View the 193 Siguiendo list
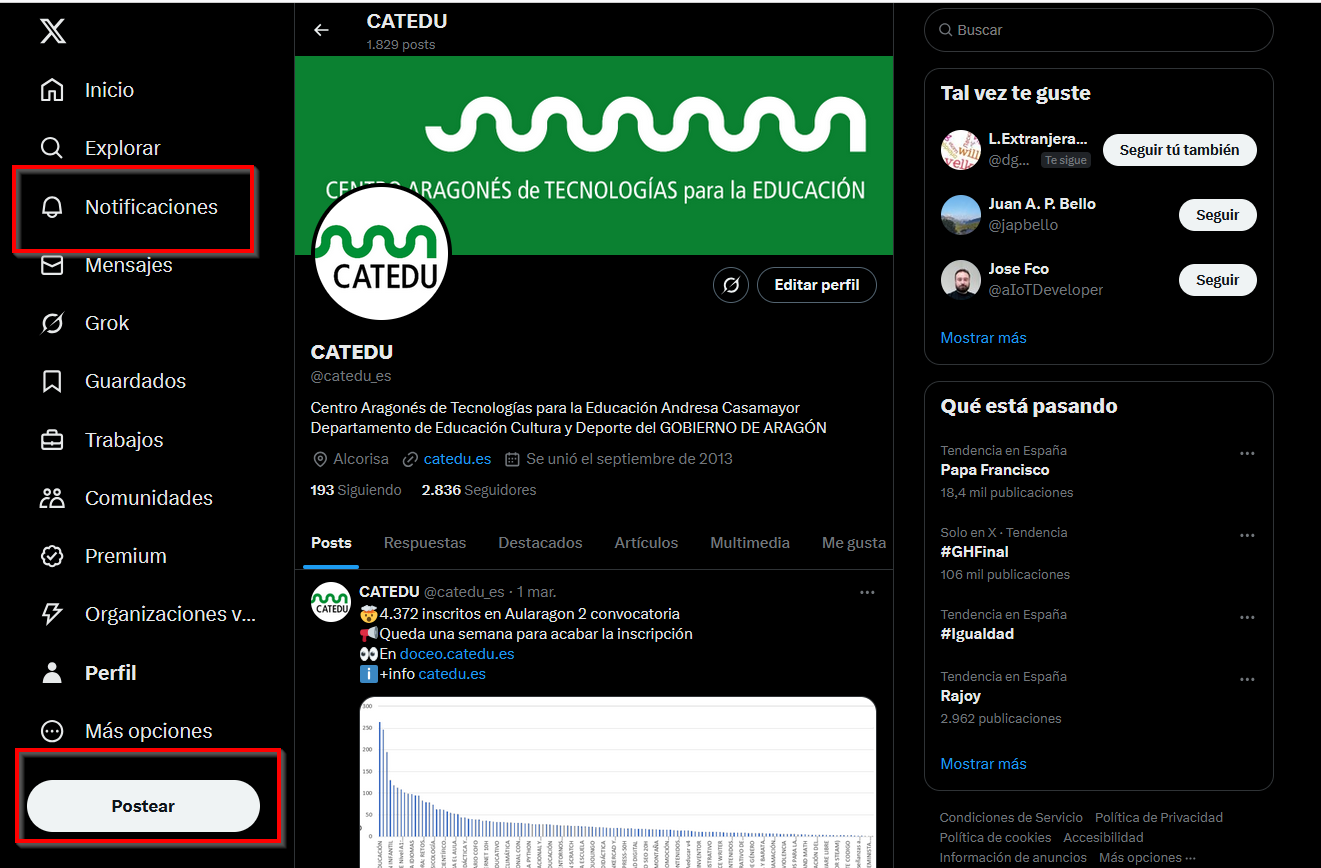Image resolution: width=1321 pixels, height=868 pixels. point(356,490)
